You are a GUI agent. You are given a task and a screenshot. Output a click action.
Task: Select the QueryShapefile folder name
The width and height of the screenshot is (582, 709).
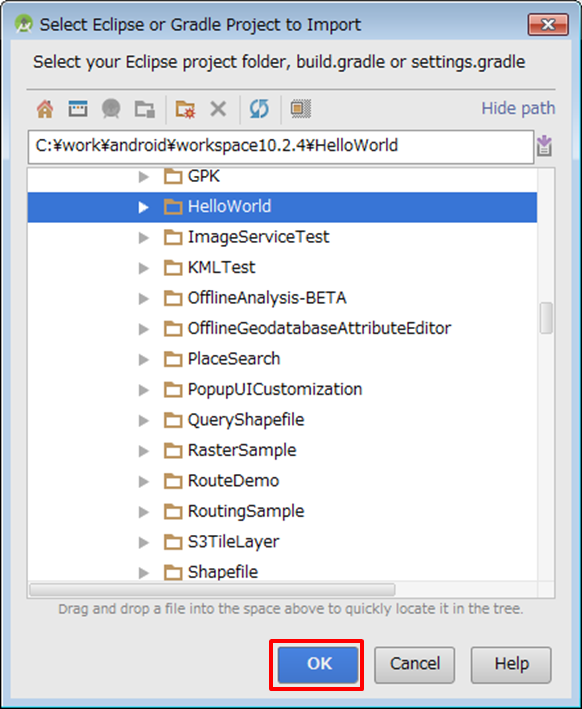[246, 420]
